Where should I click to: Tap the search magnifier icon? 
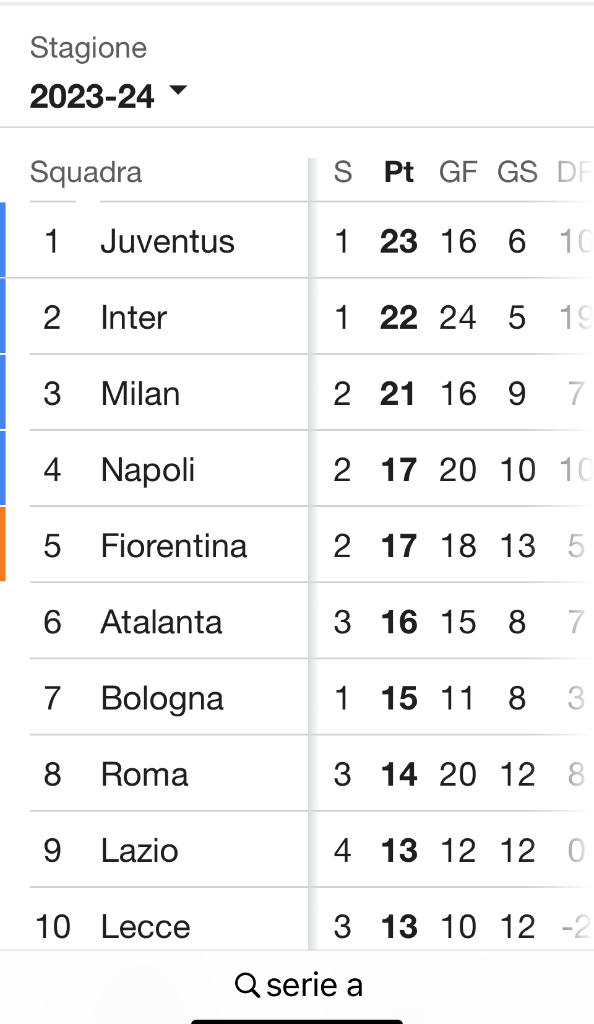coord(247,985)
